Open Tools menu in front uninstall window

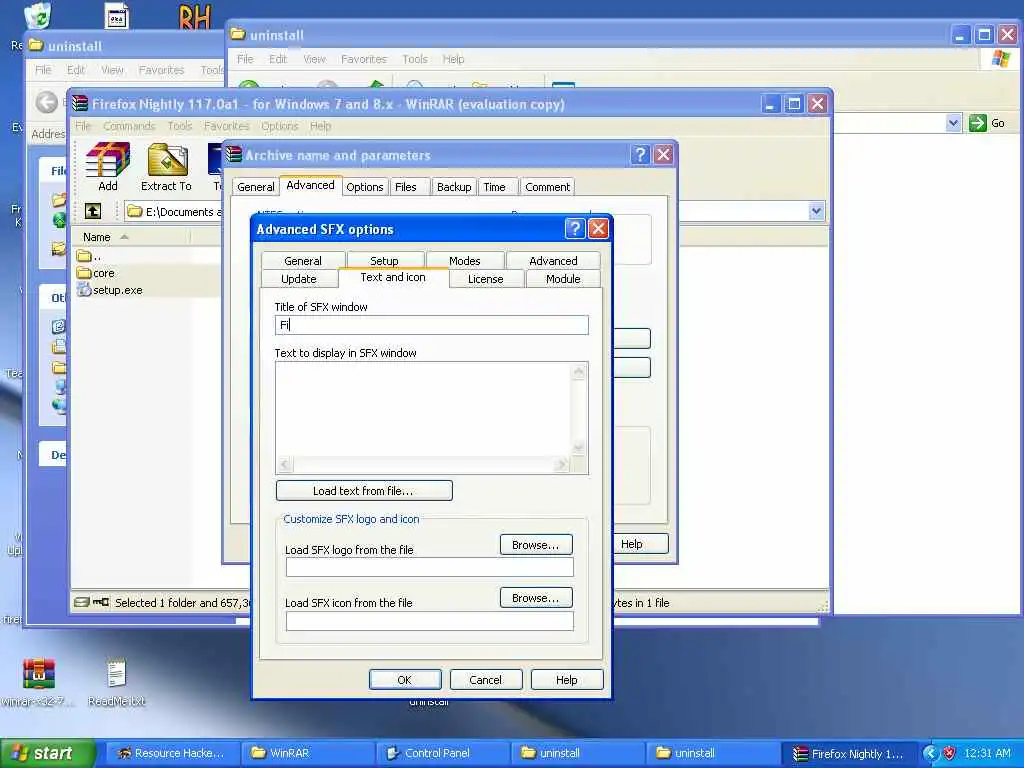coord(415,59)
